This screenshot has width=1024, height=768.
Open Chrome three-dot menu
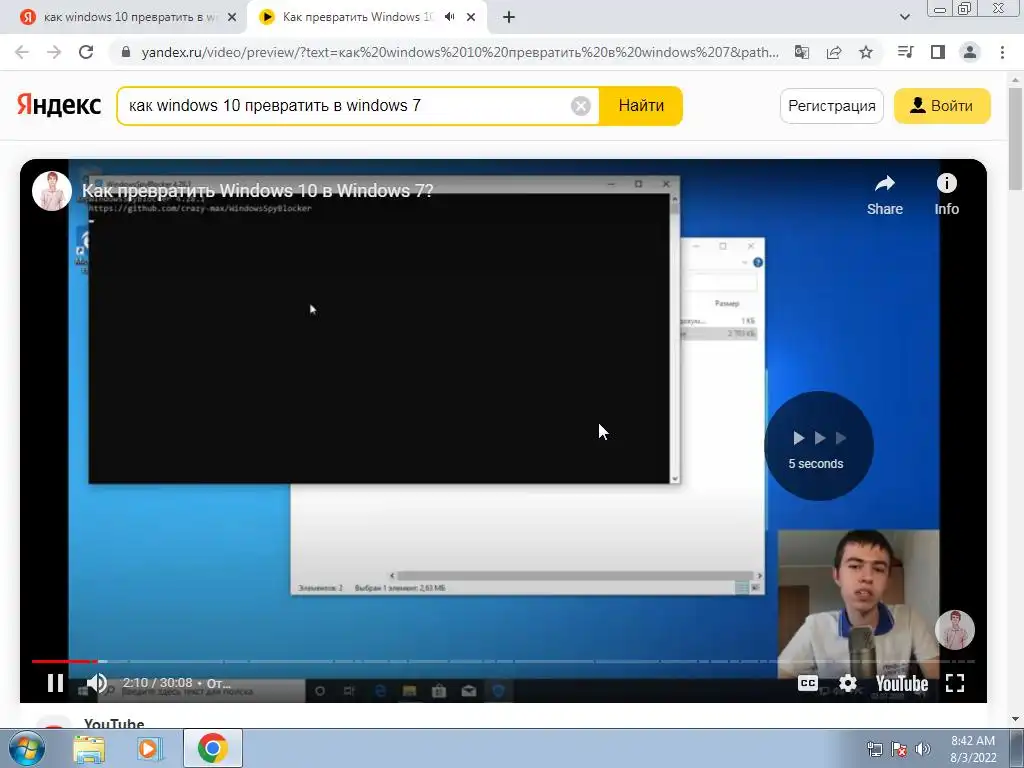[1002, 52]
